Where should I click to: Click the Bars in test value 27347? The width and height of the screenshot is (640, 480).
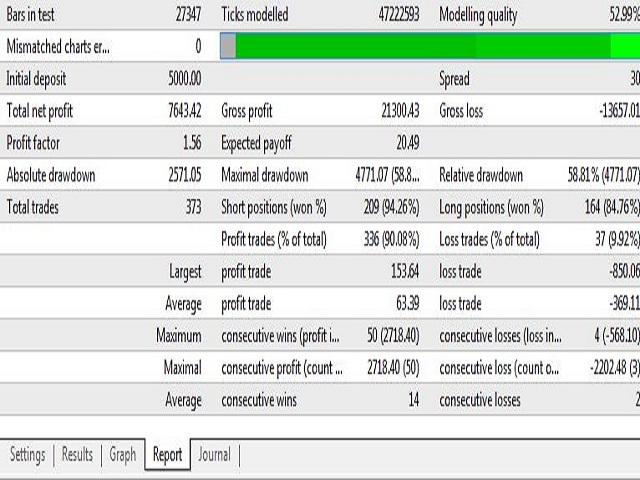point(188,15)
